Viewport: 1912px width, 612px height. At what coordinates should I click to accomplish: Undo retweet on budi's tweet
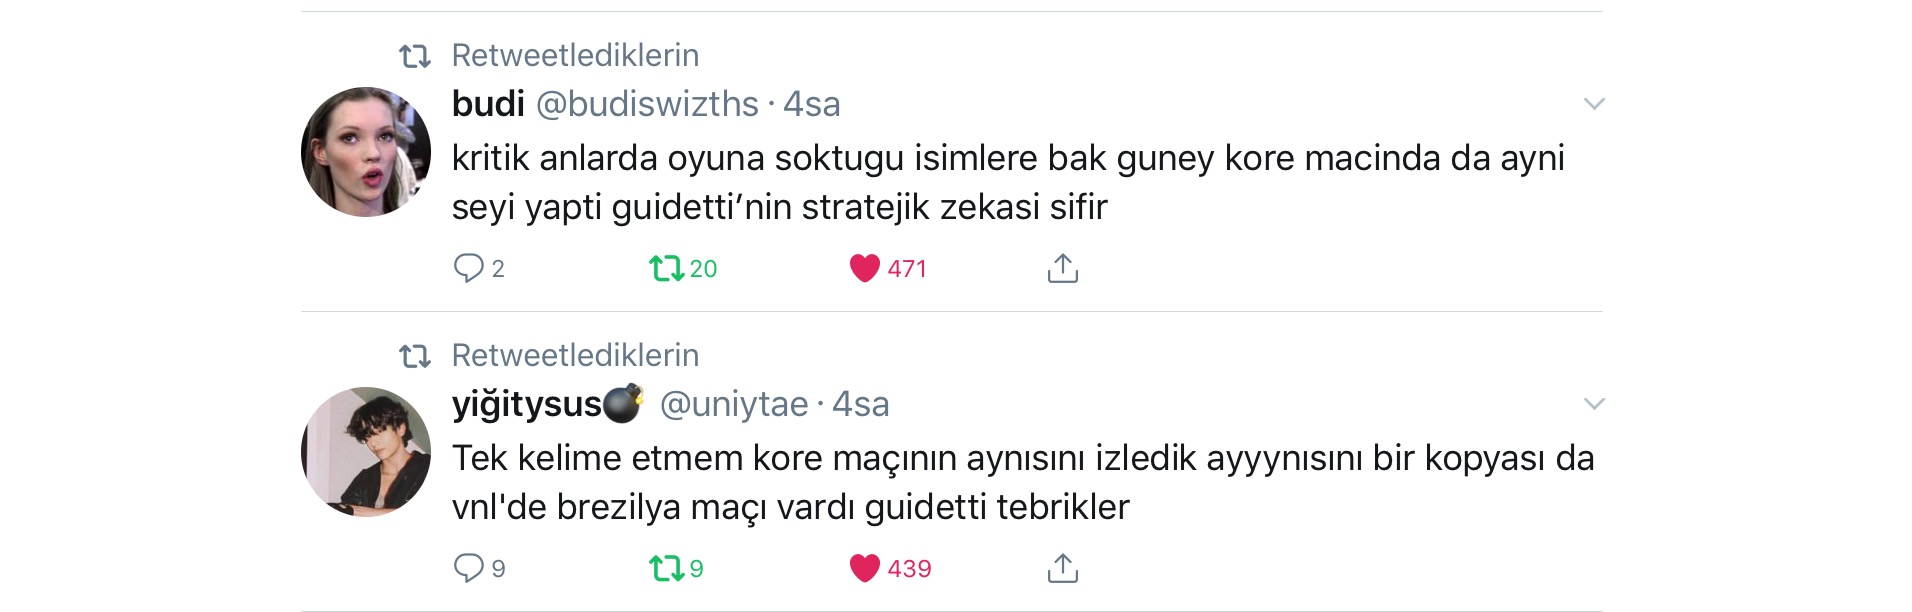(x=666, y=268)
